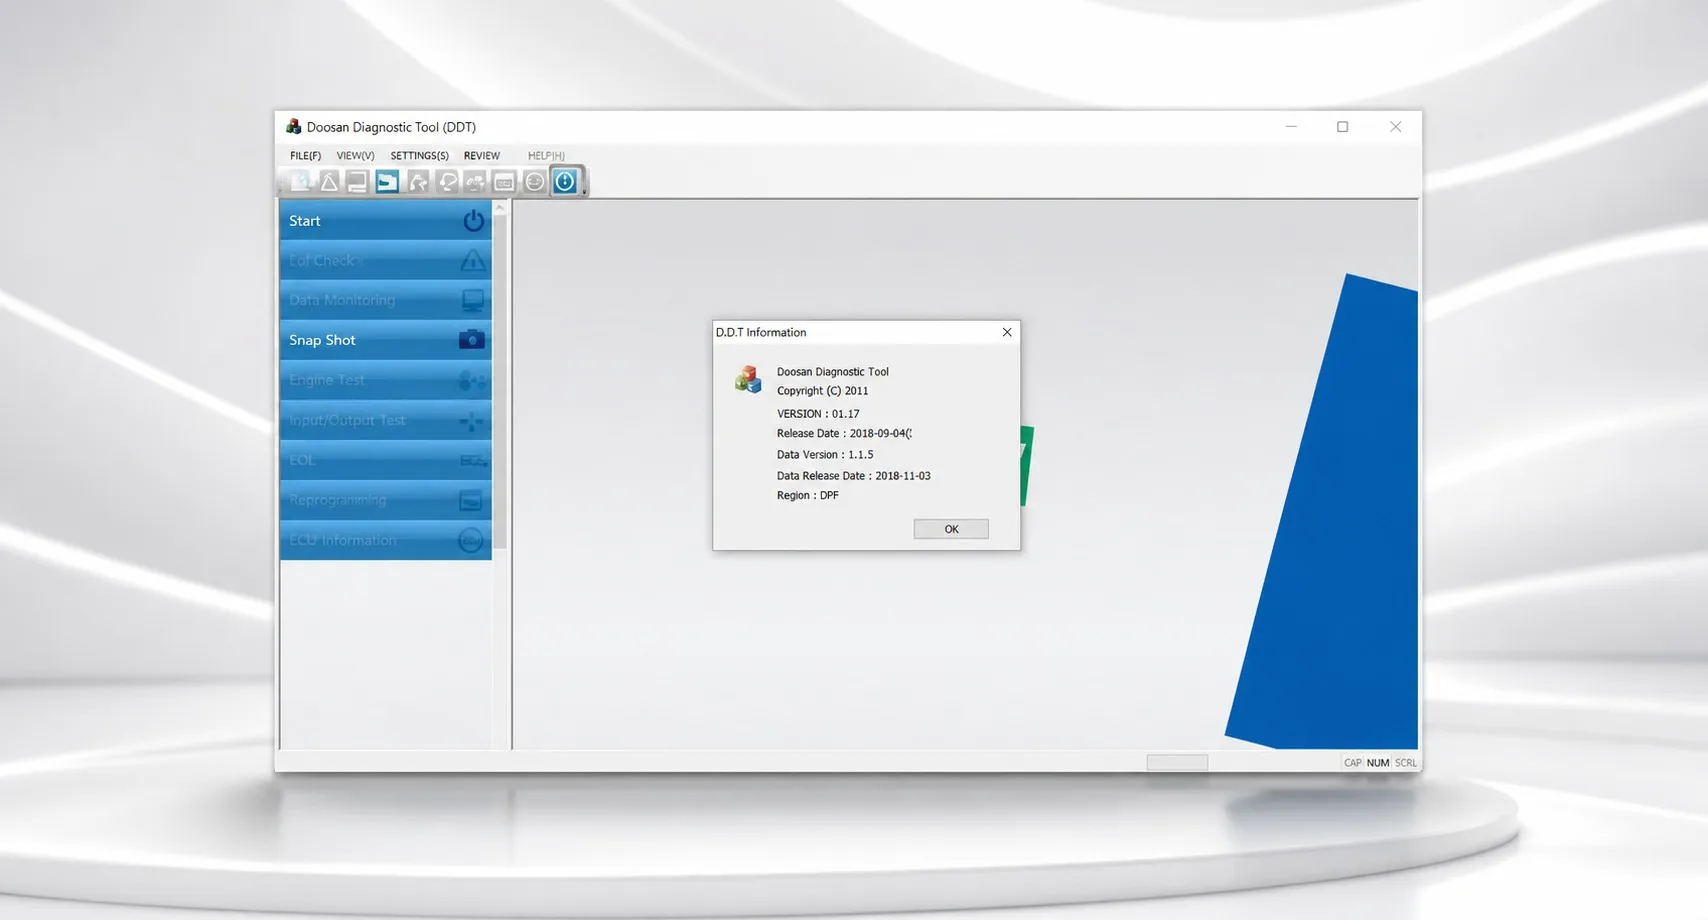Select Start in the left panel
Screen dimensions: 1708x920
click(x=386, y=220)
